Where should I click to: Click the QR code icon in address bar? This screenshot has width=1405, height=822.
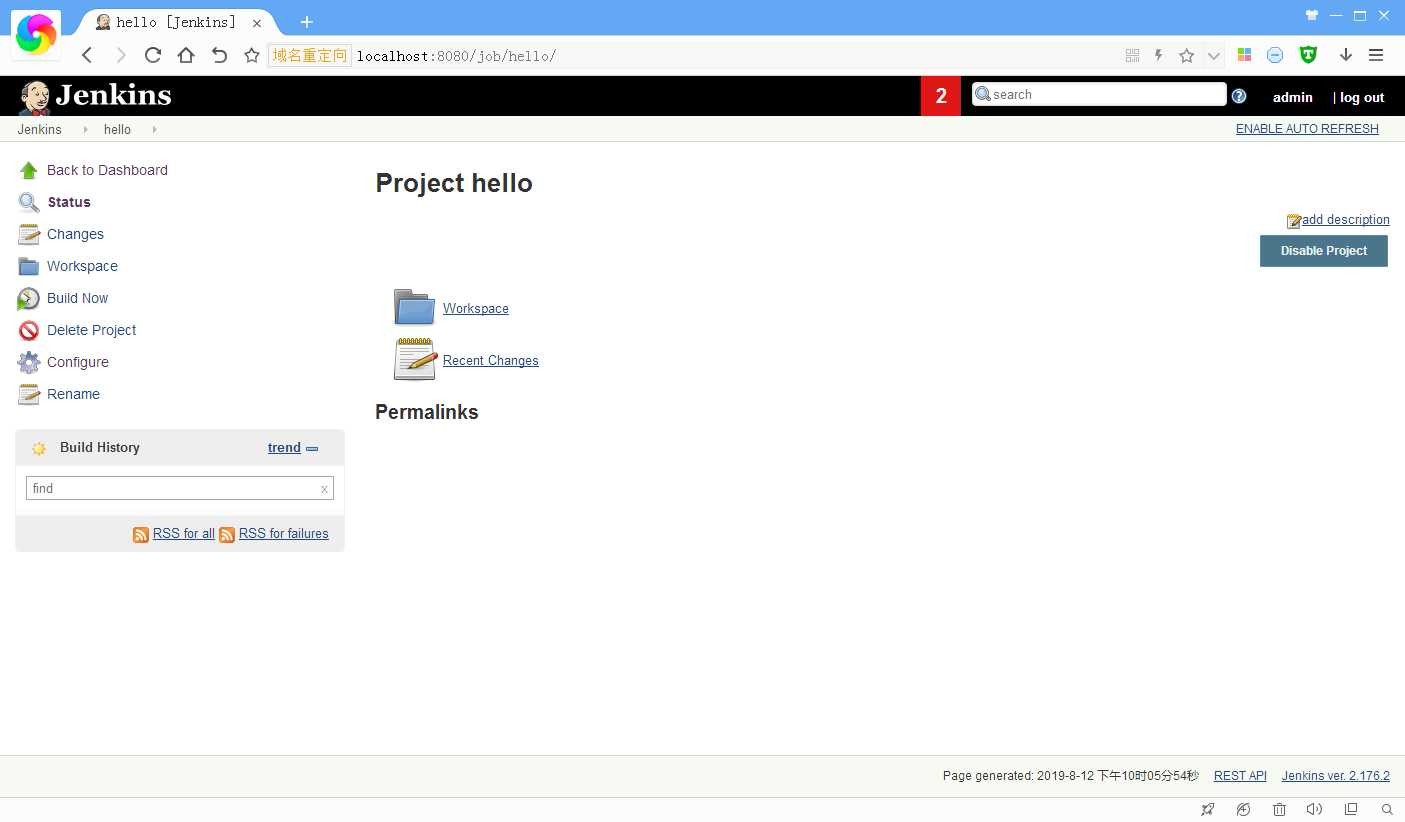point(1133,55)
